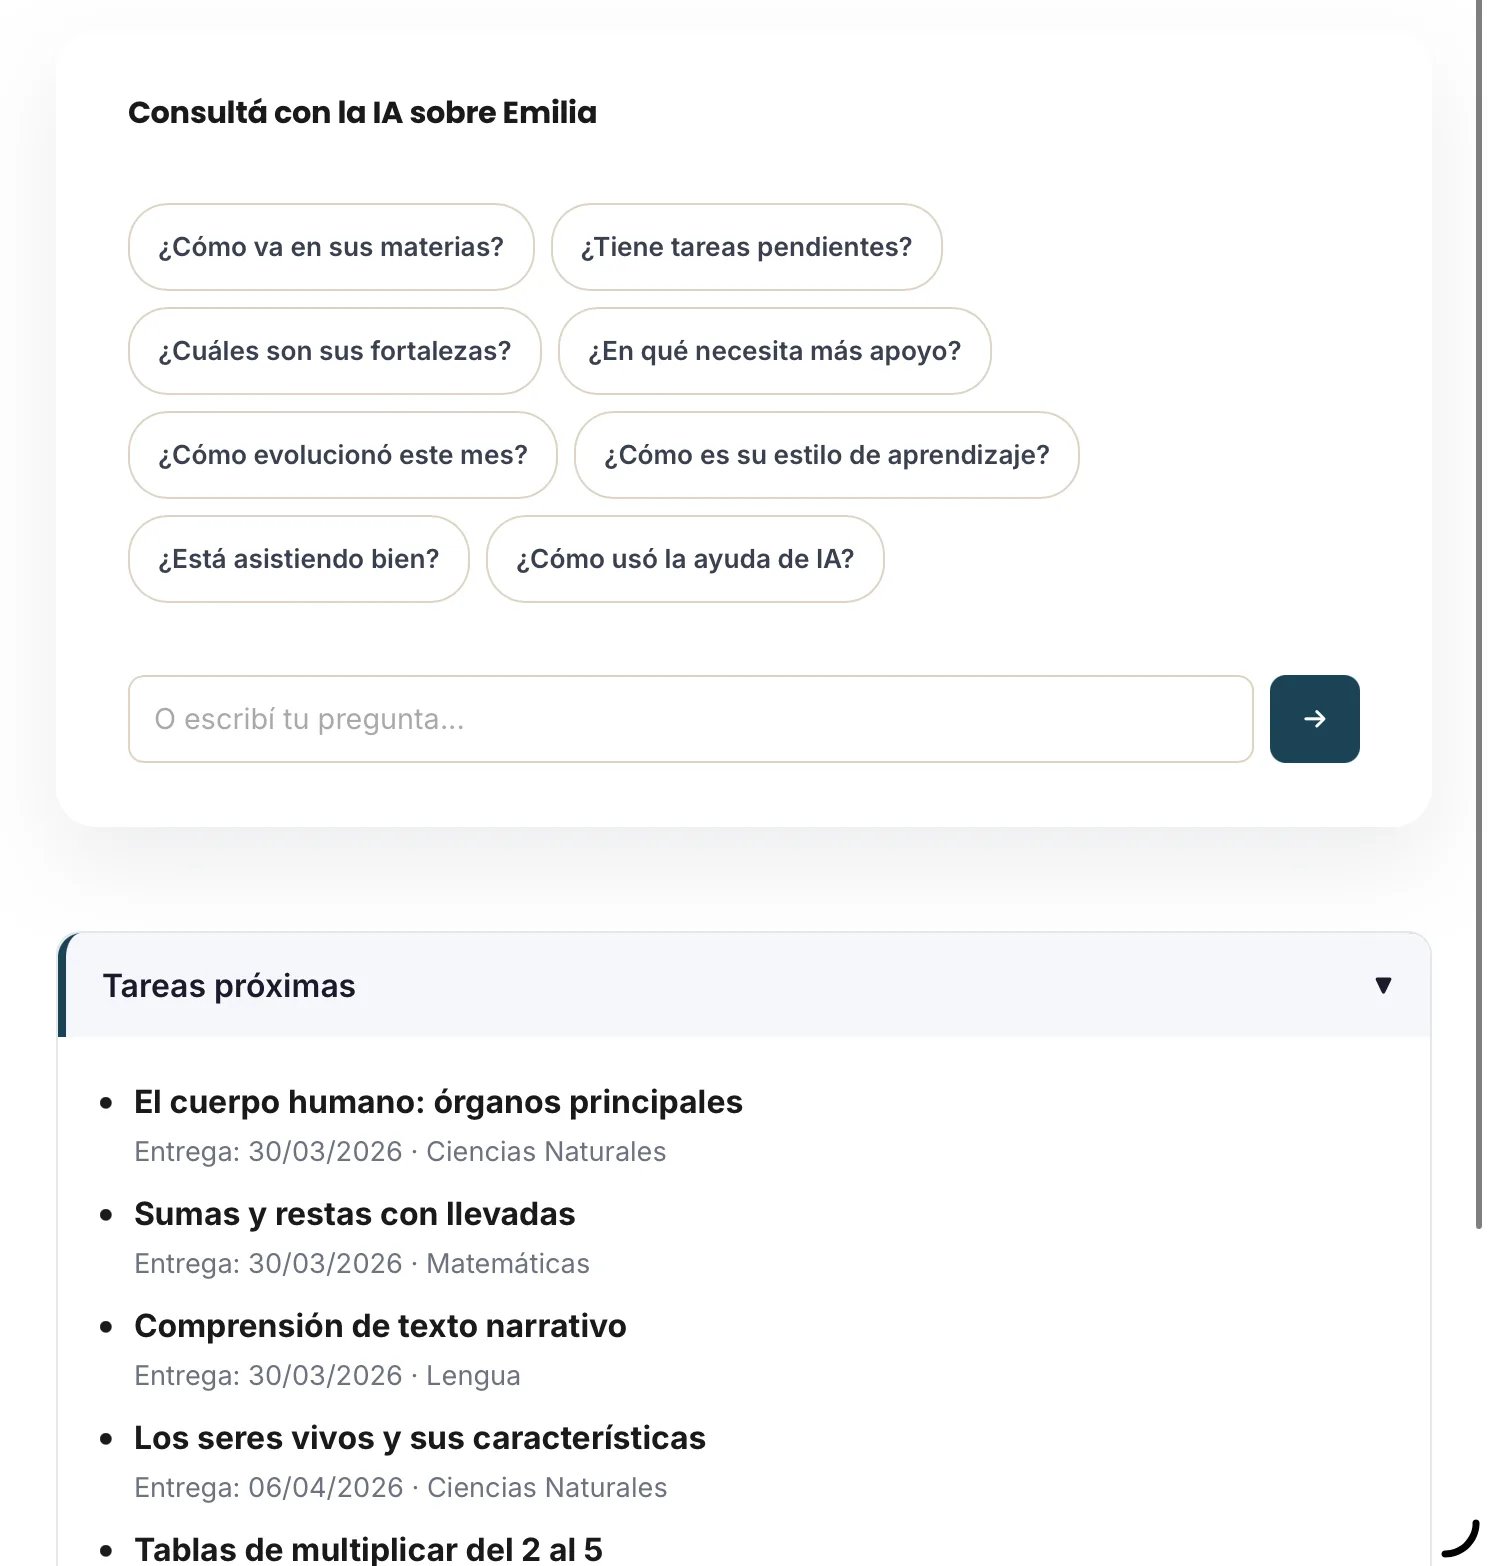Choose '¿En qué necesita más apoyo?' chip
1488x1566 pixels.
[774, 351]
